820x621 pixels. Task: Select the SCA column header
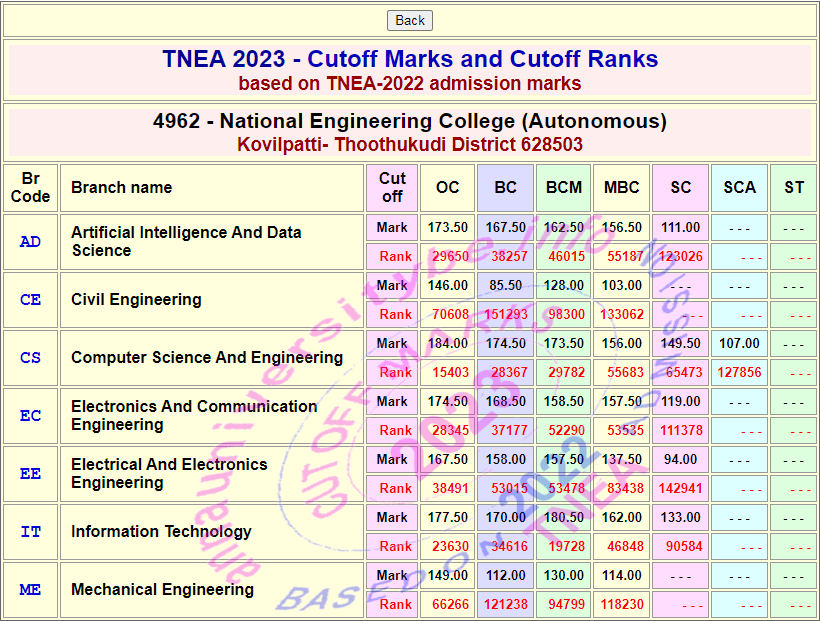[739, 188]
